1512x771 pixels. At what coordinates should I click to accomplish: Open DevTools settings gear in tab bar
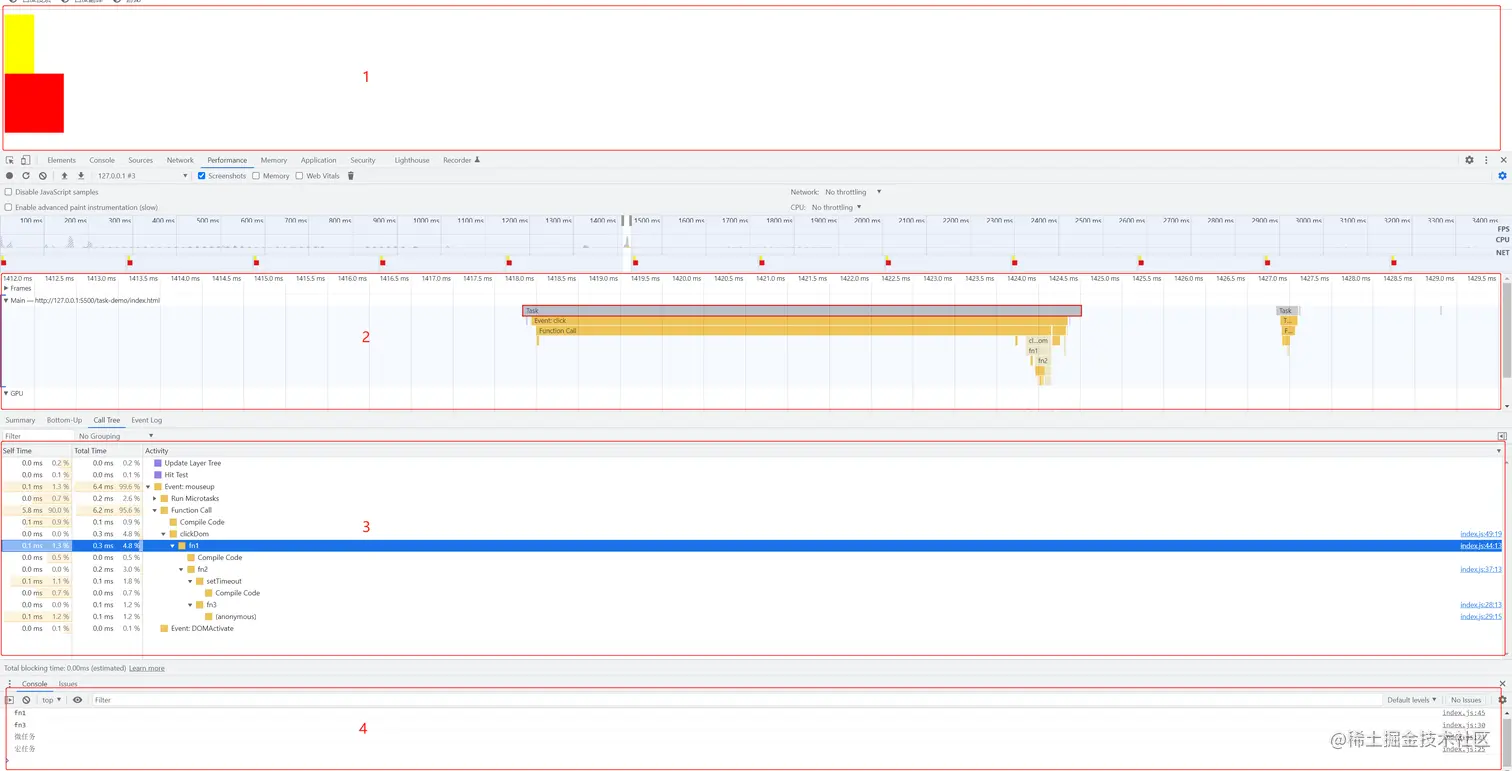[x=1469, y=160]
